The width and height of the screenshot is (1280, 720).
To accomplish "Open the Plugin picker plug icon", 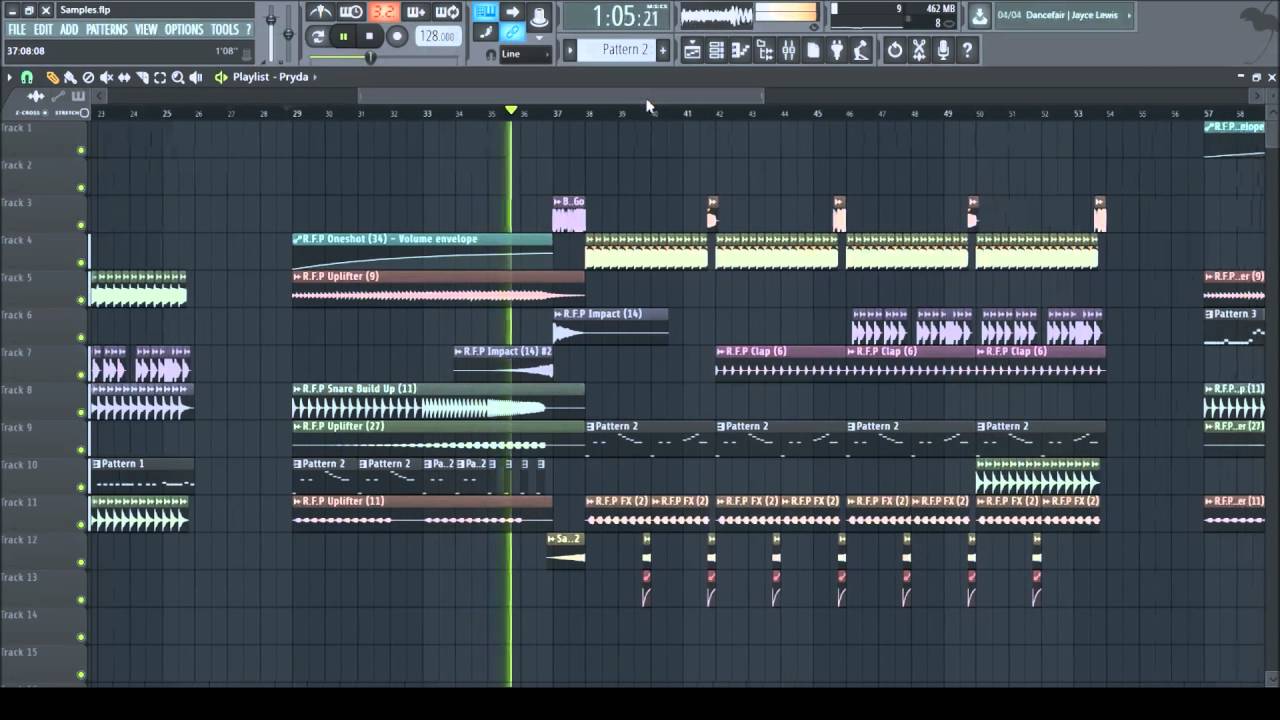I will (x=837, y=50).
